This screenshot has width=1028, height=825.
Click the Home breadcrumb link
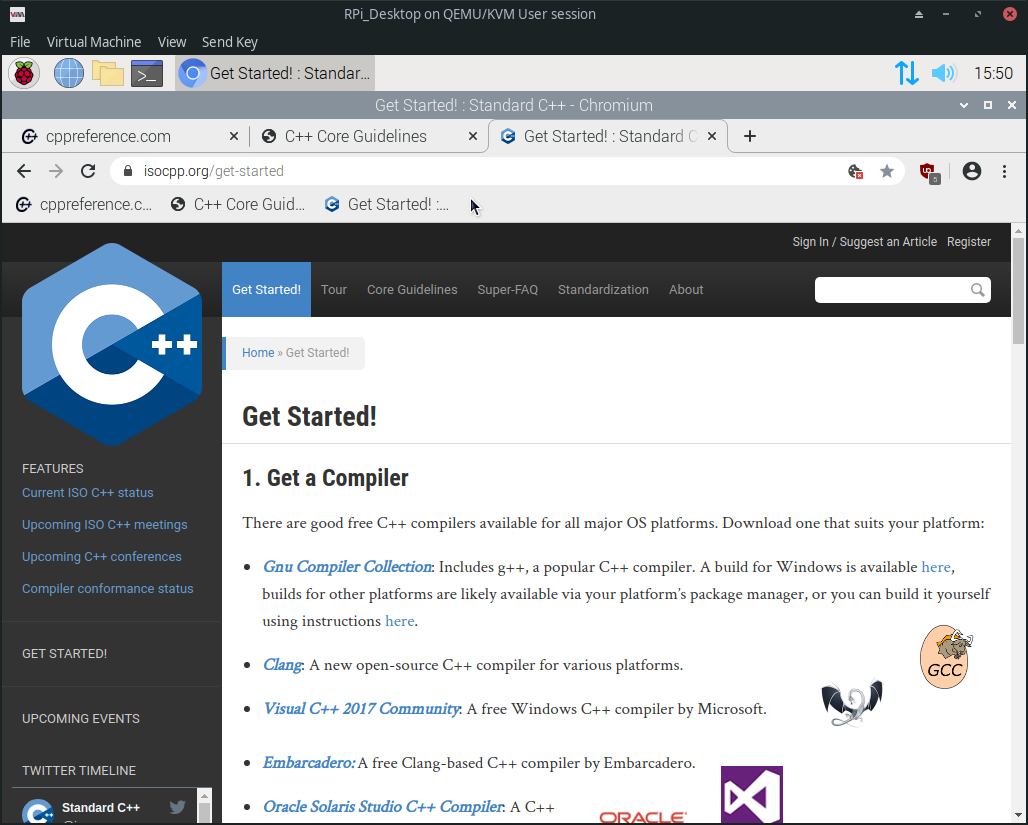click(x=258, y=353)
